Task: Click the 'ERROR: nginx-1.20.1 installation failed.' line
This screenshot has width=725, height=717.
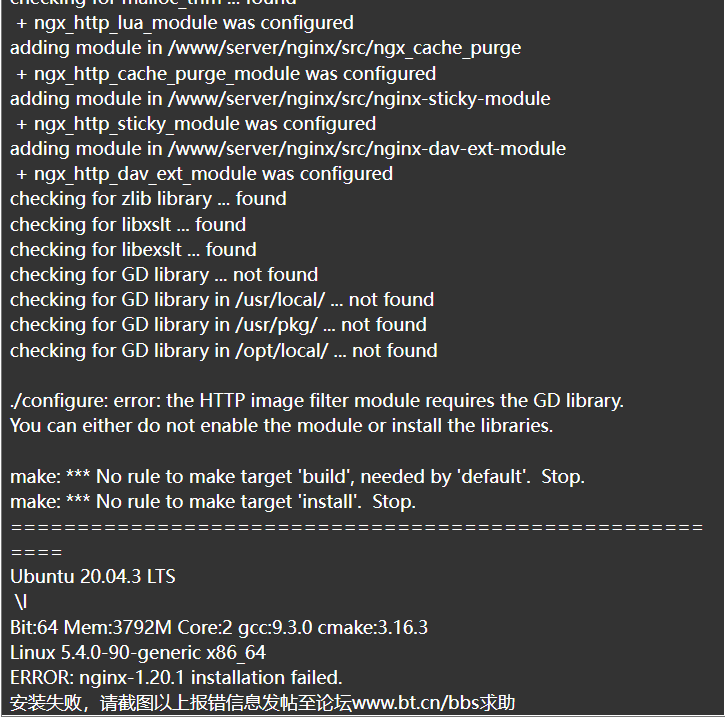Action: point(176,678)
